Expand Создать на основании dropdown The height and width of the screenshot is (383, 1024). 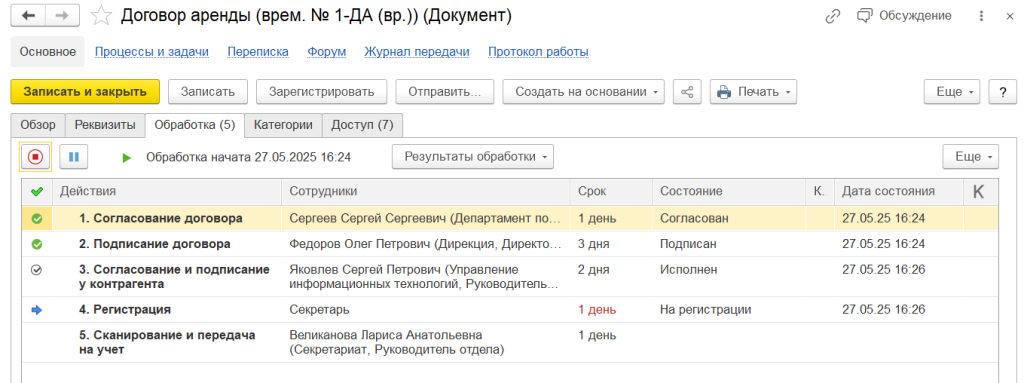583,92
